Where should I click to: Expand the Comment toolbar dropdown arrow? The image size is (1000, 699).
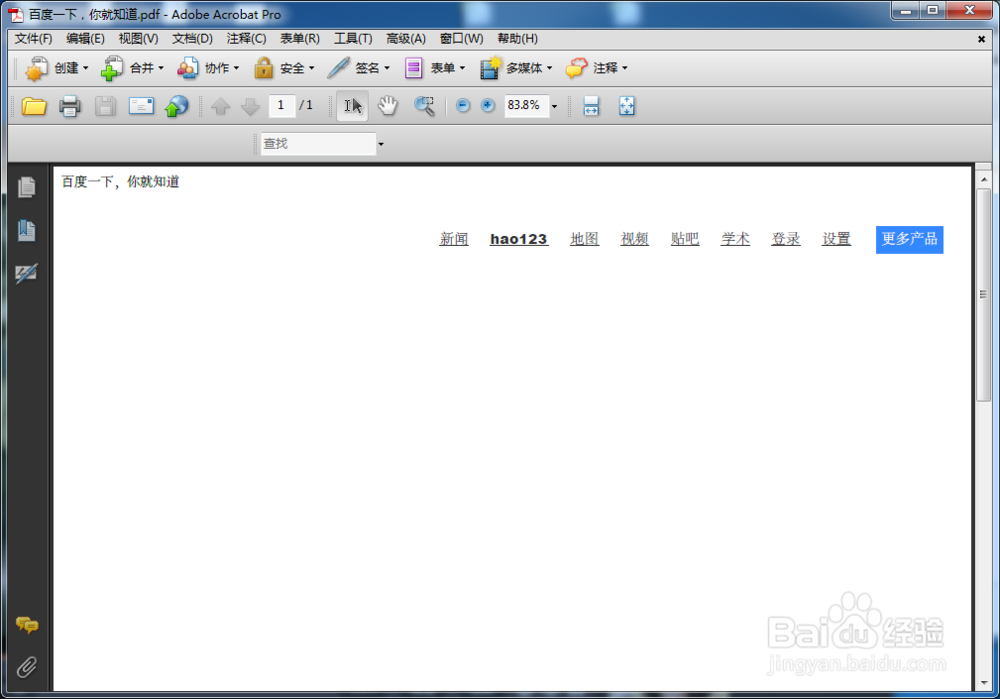pos(624,68)
